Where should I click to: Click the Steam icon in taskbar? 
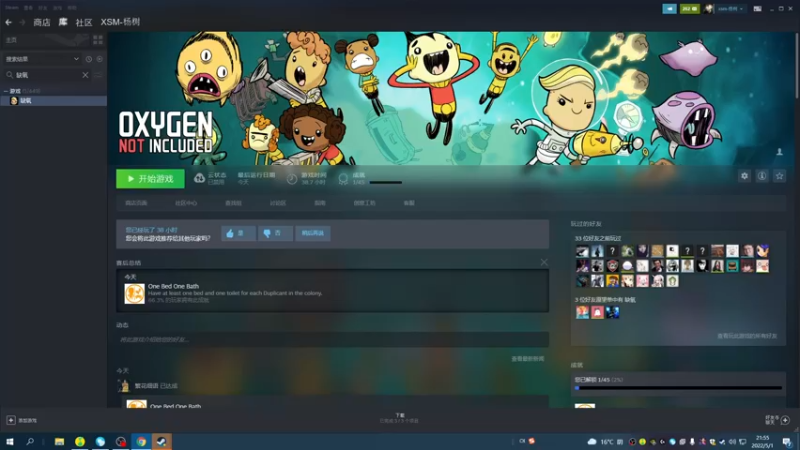point(161,441)
